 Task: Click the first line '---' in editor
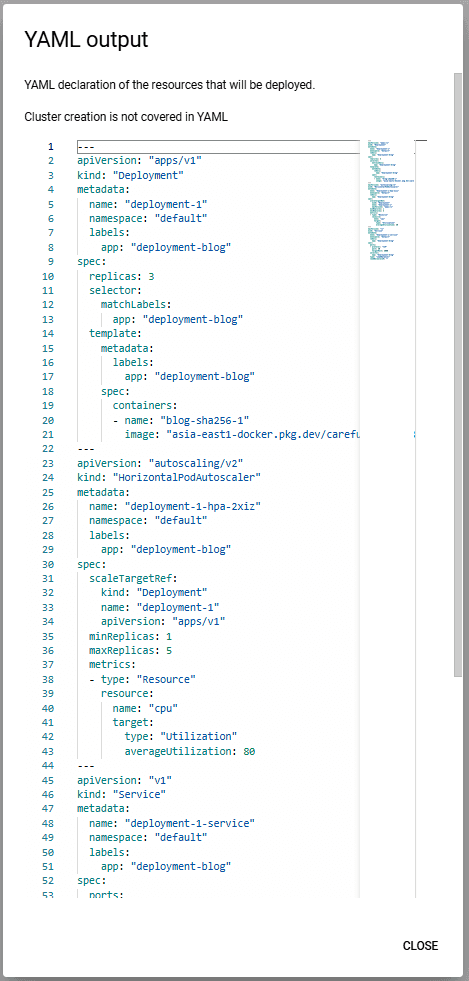(x=86, y=147)
